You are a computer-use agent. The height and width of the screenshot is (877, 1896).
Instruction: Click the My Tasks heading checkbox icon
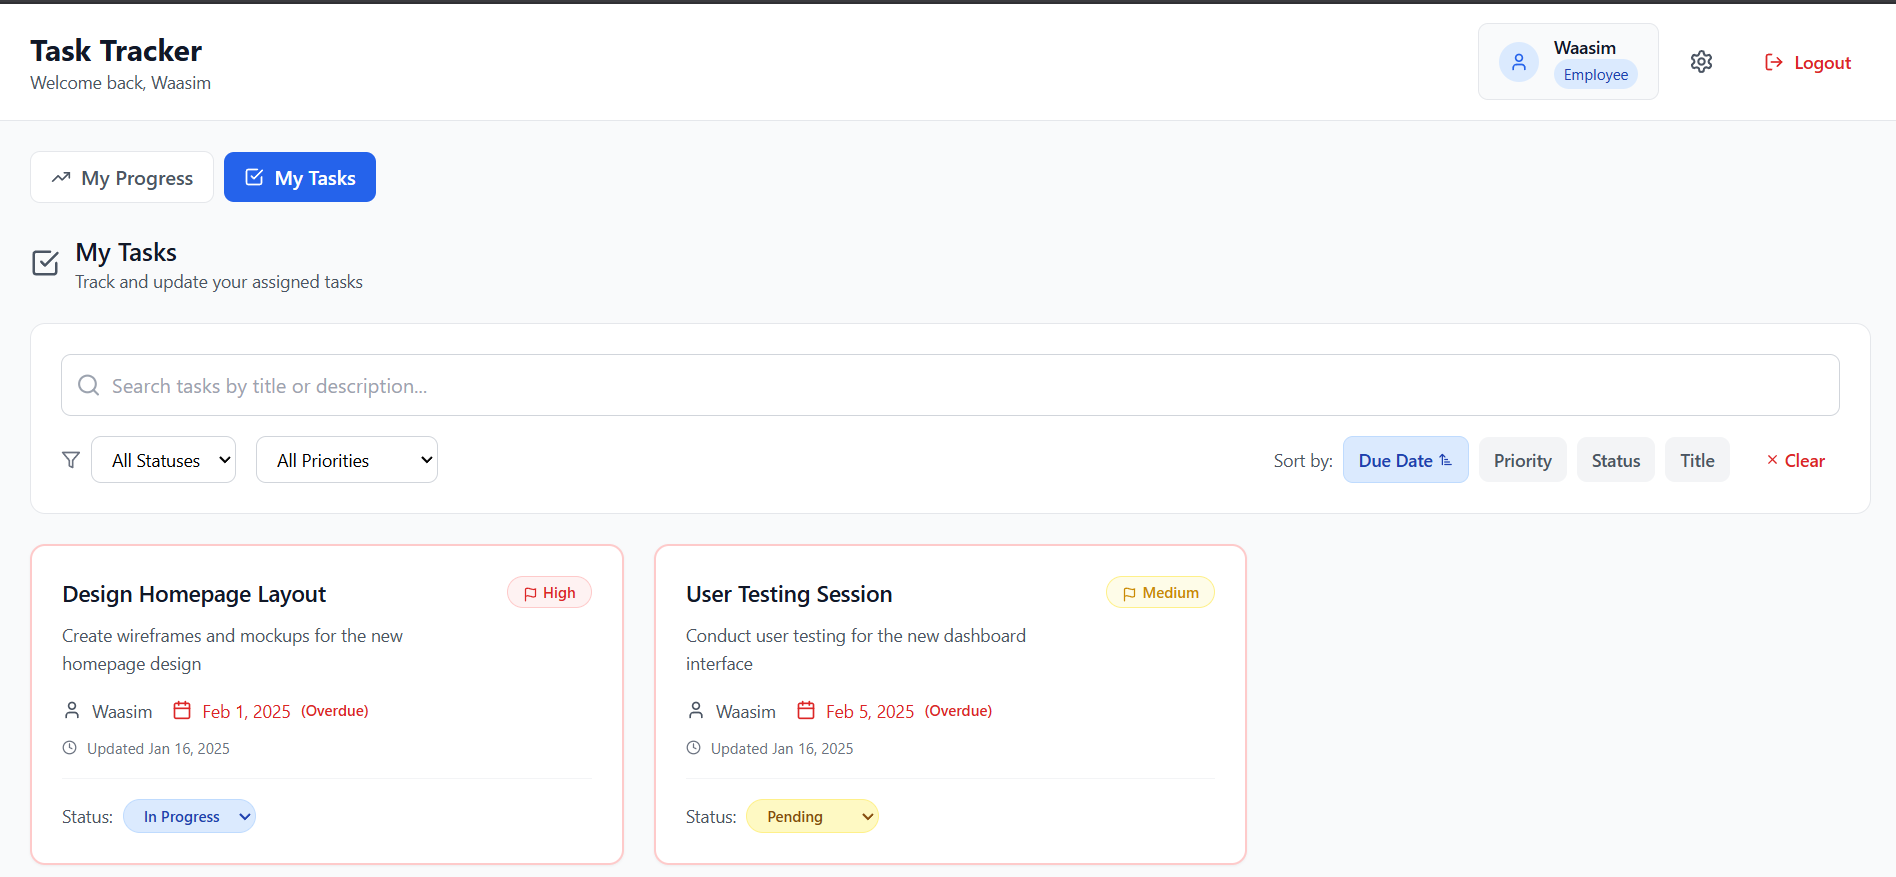click(x=46, y=263)
